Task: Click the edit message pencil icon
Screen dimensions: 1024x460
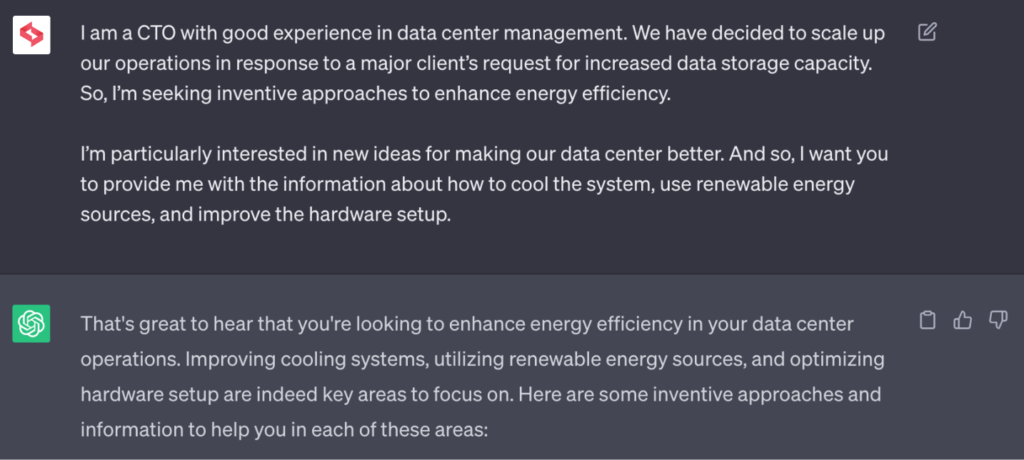Action: click(x=927, y=32)
